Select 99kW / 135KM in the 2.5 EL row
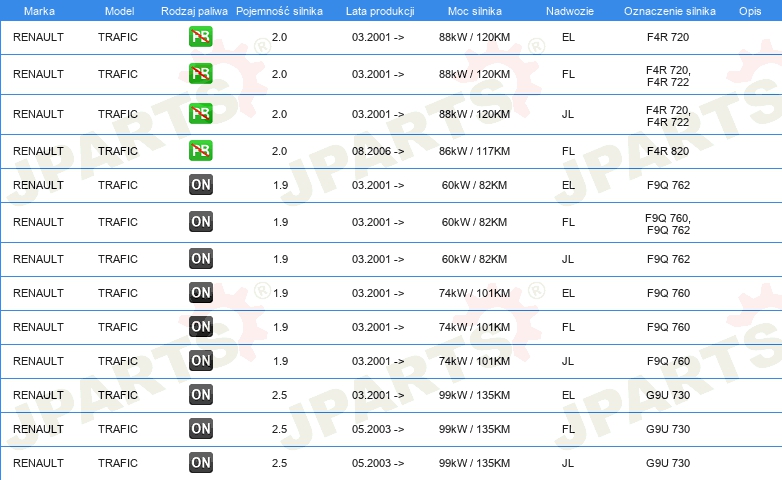The width and height of the screenshot is (782, 480). click(474, 395)
